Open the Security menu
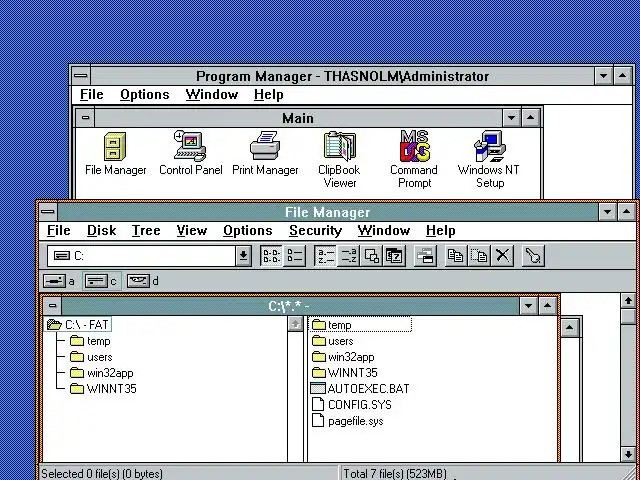This screenshot has height=480, width=640. pyautogui.click(x=315, y=231)
